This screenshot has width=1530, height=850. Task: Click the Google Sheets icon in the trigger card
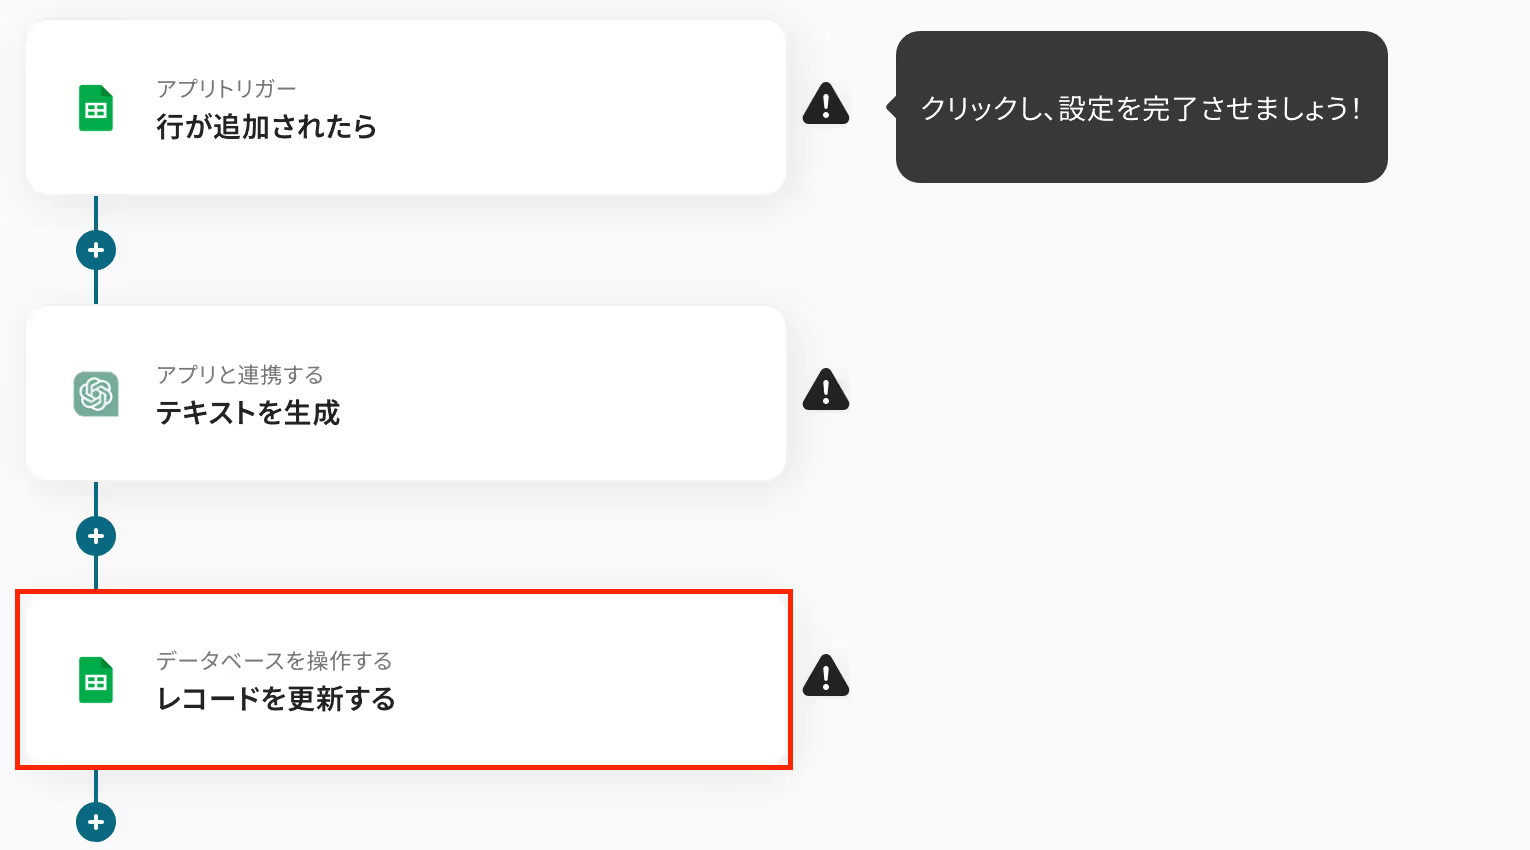click(96, 108)
